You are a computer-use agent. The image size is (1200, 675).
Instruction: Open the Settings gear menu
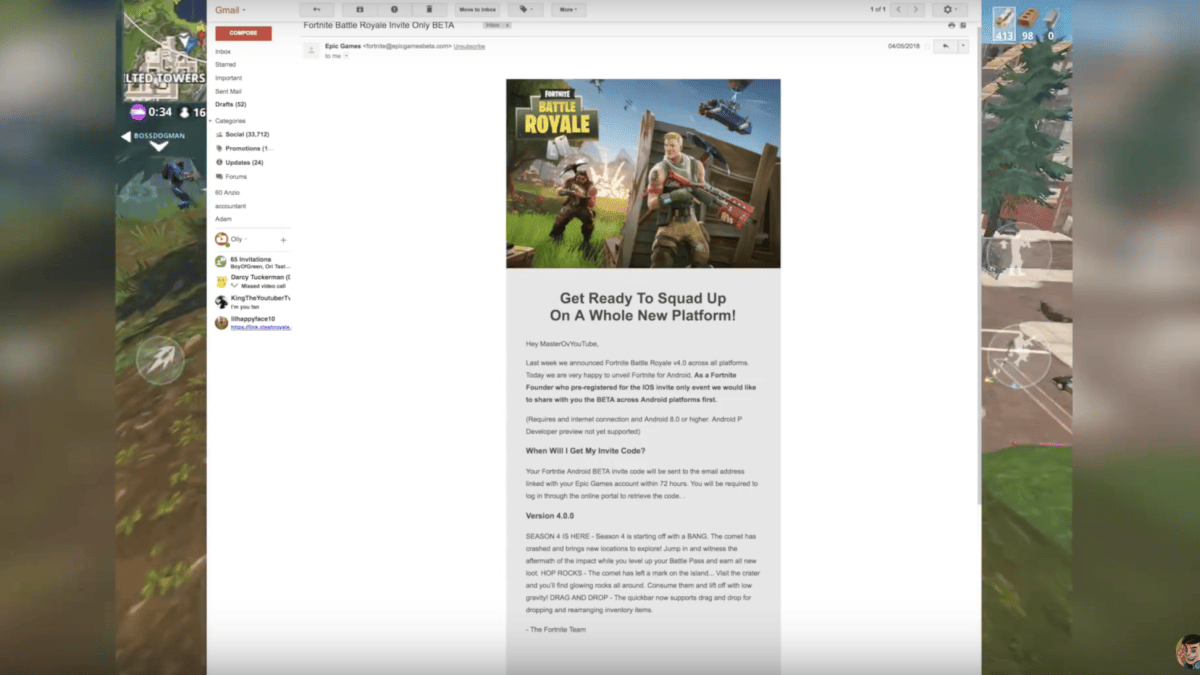coord(950,9)
